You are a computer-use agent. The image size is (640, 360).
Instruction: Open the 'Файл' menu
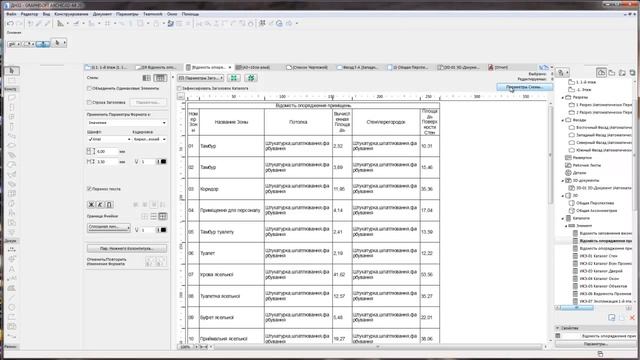[x=11, y=14]
